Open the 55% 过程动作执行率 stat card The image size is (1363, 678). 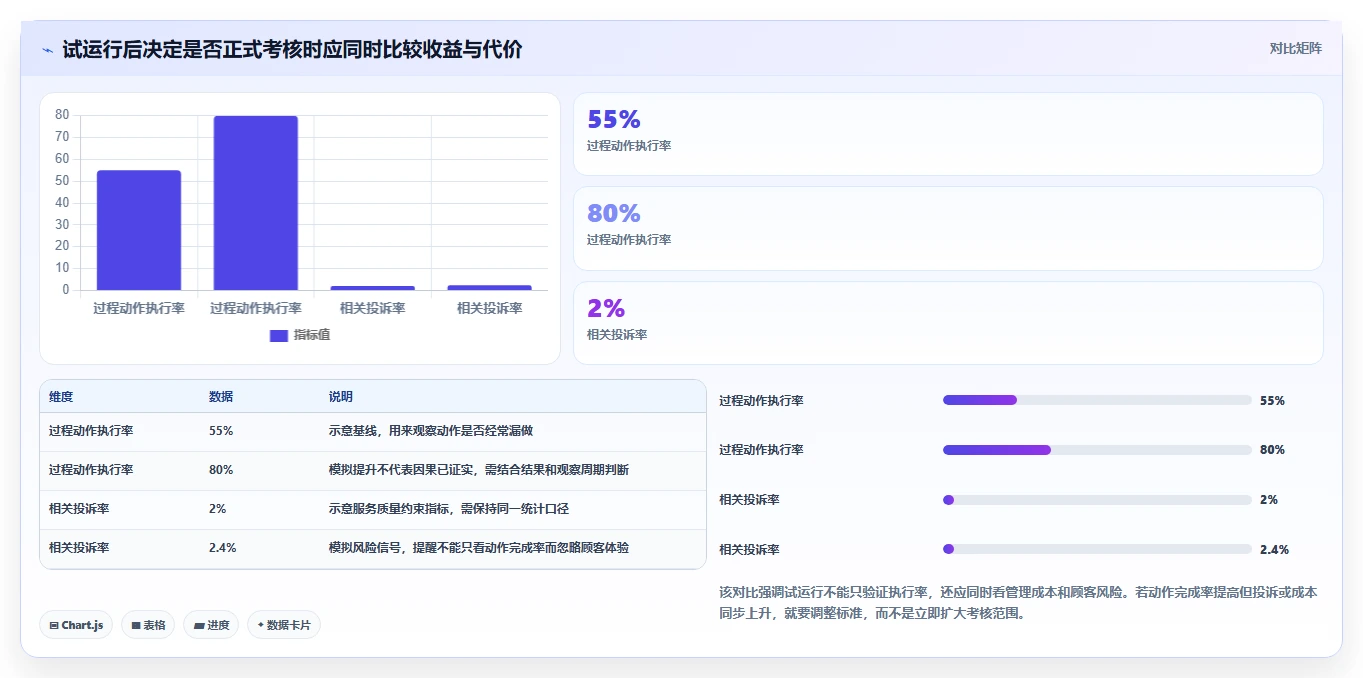coord(948,134)
